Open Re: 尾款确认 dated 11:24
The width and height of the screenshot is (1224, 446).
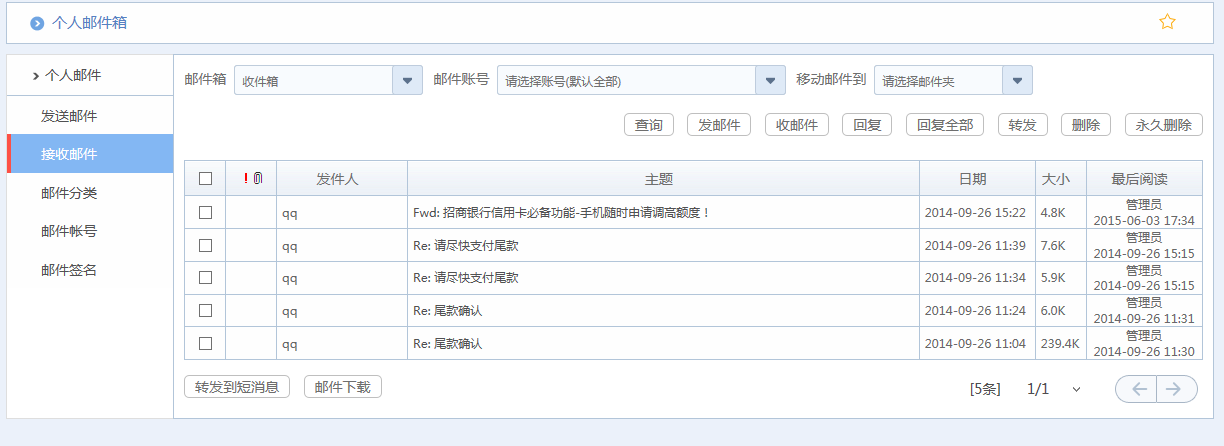(x=447, y=310)
